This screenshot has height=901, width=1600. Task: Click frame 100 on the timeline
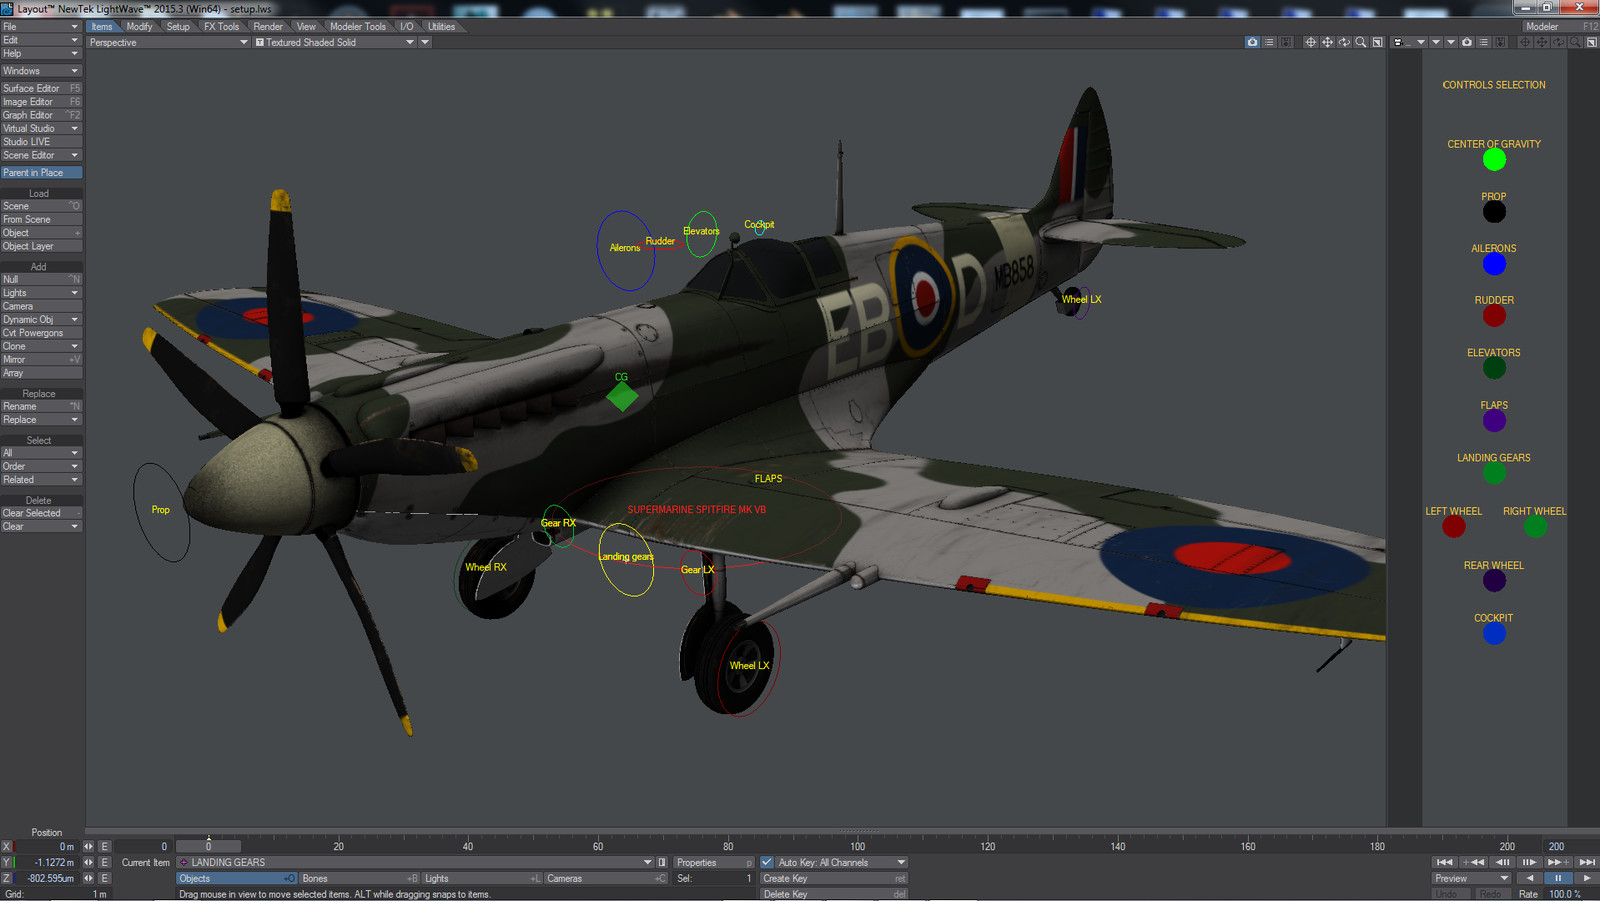pyautogui.click(x=857, y=846)
